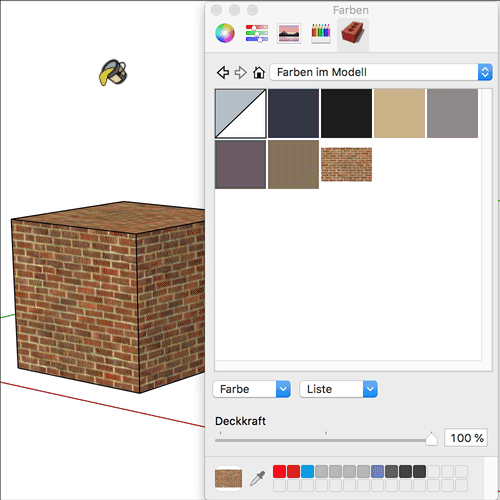Screen dimensions: 500x500
Task: Go forward with the right arrow
Action: tap(241, 72)
